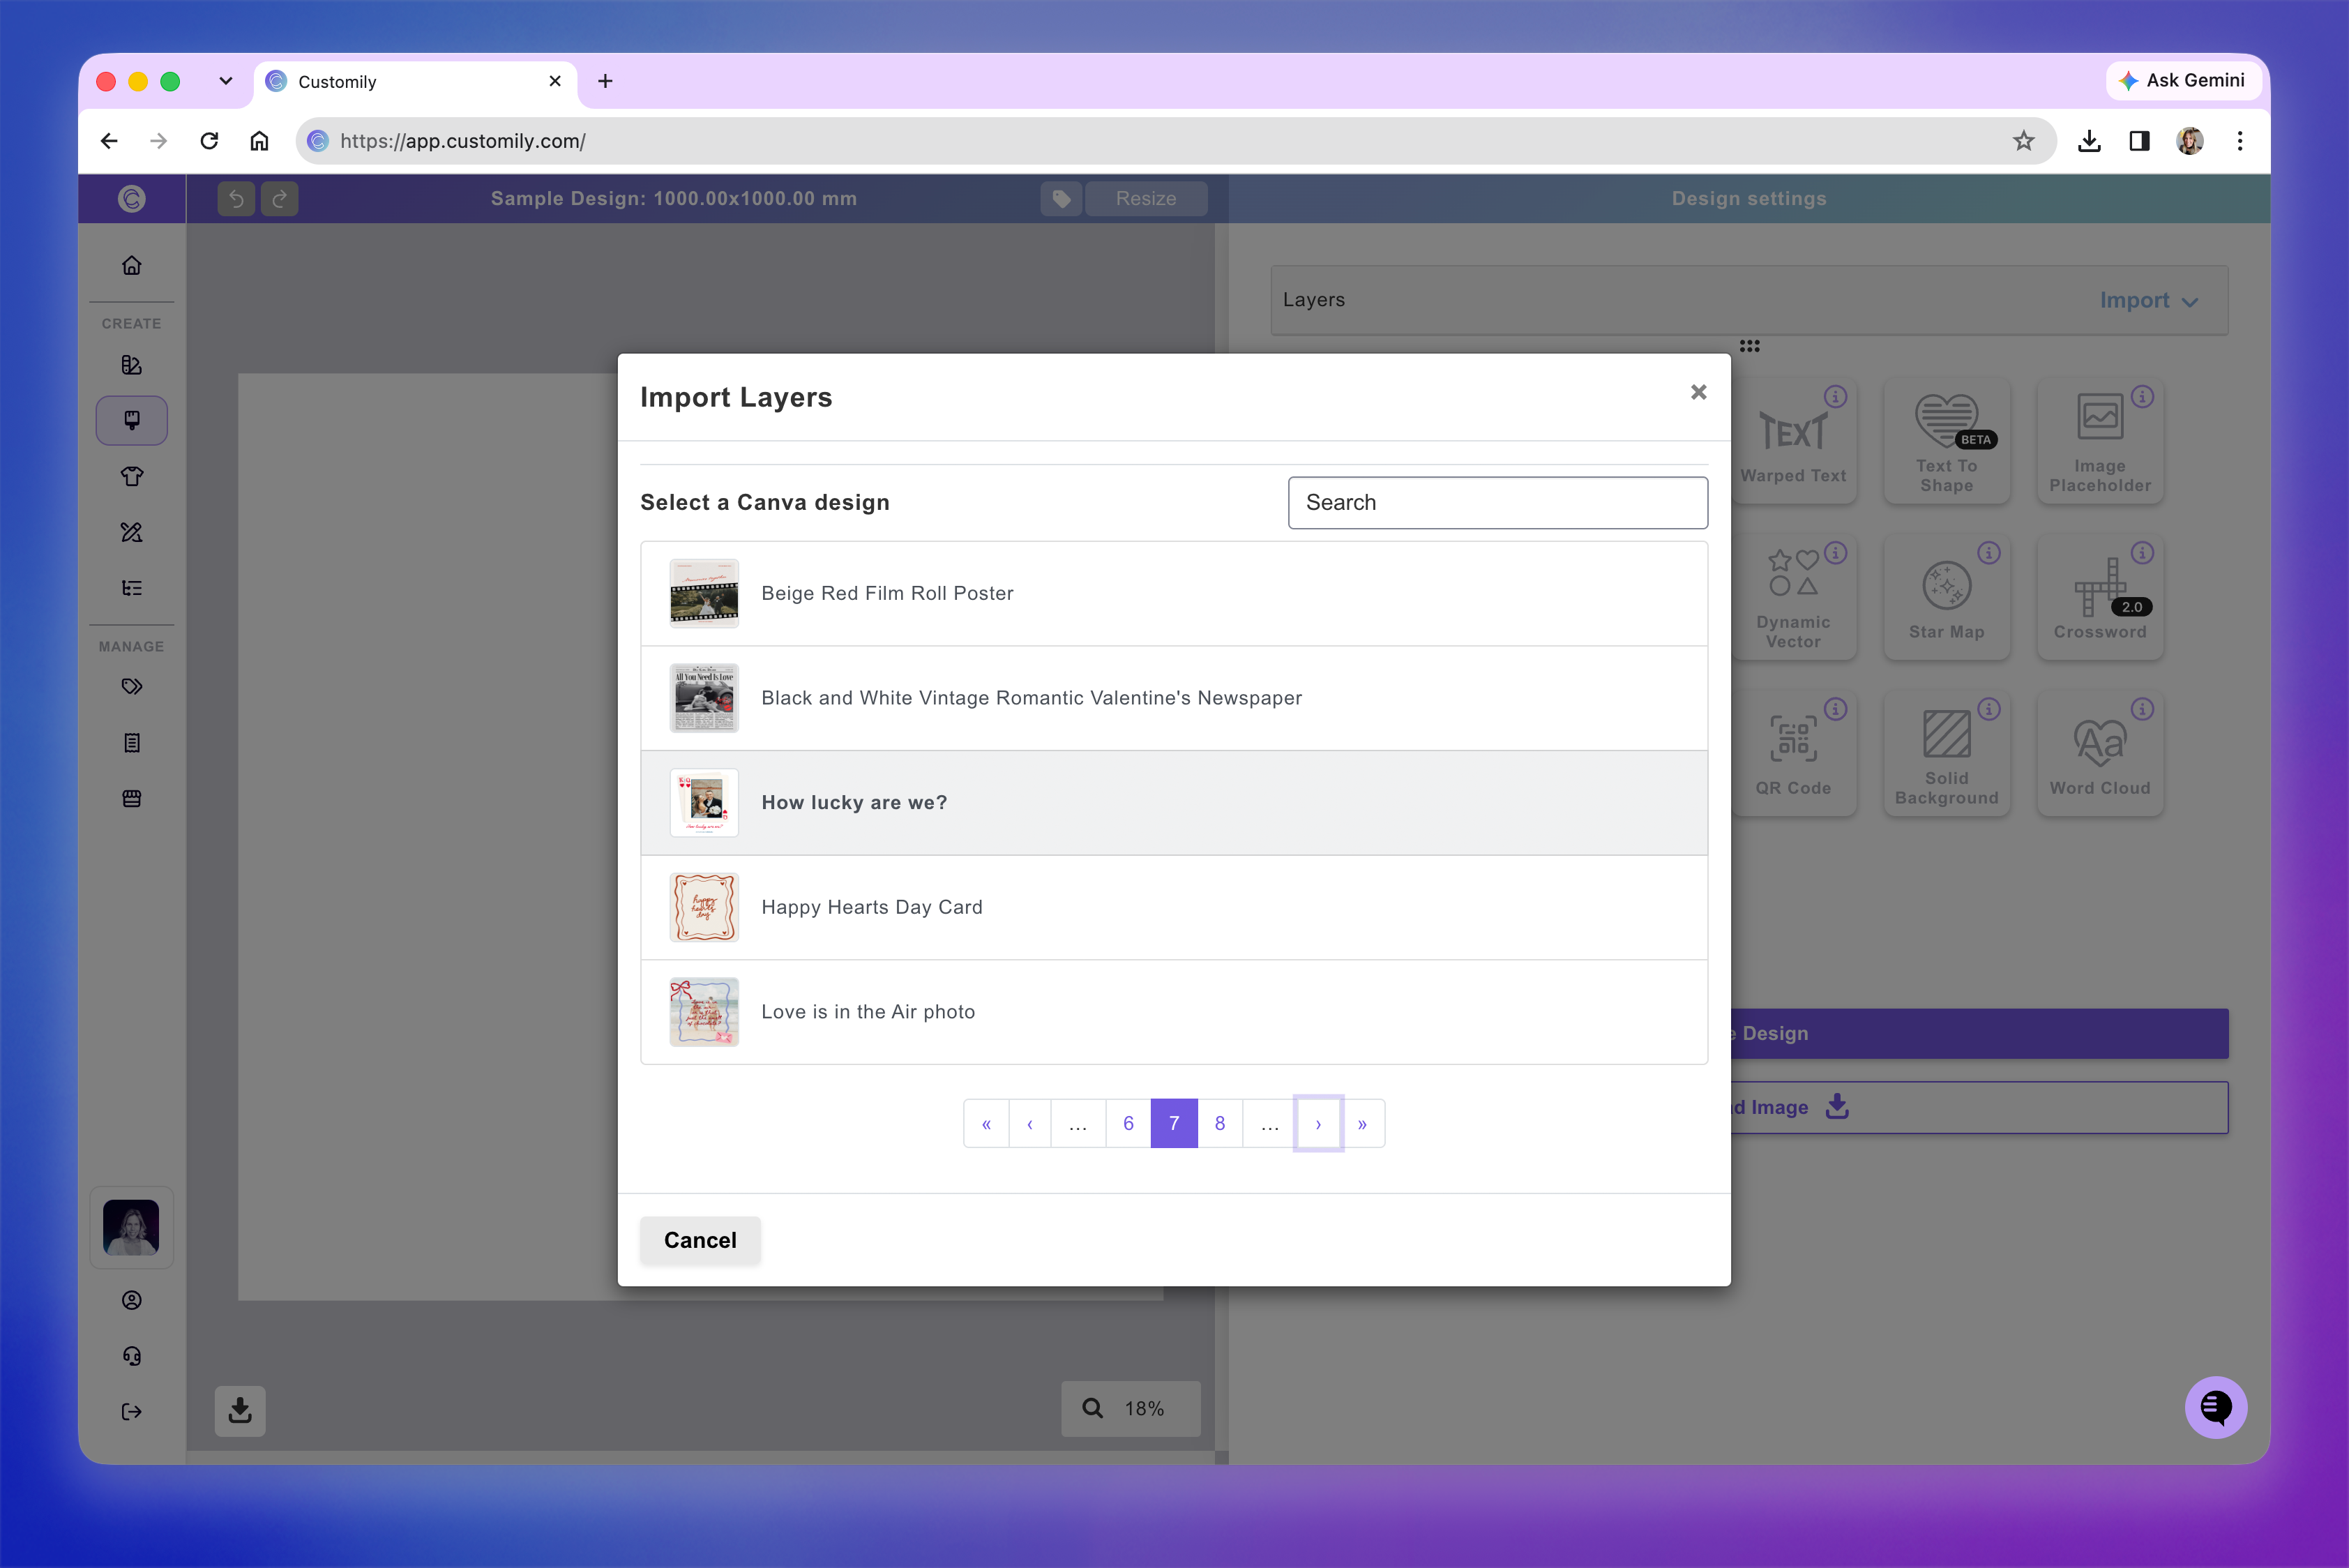Select Beige Red Film Roll Poster design
This screenshot has width=2349, height=1568.
point(1173,593)
